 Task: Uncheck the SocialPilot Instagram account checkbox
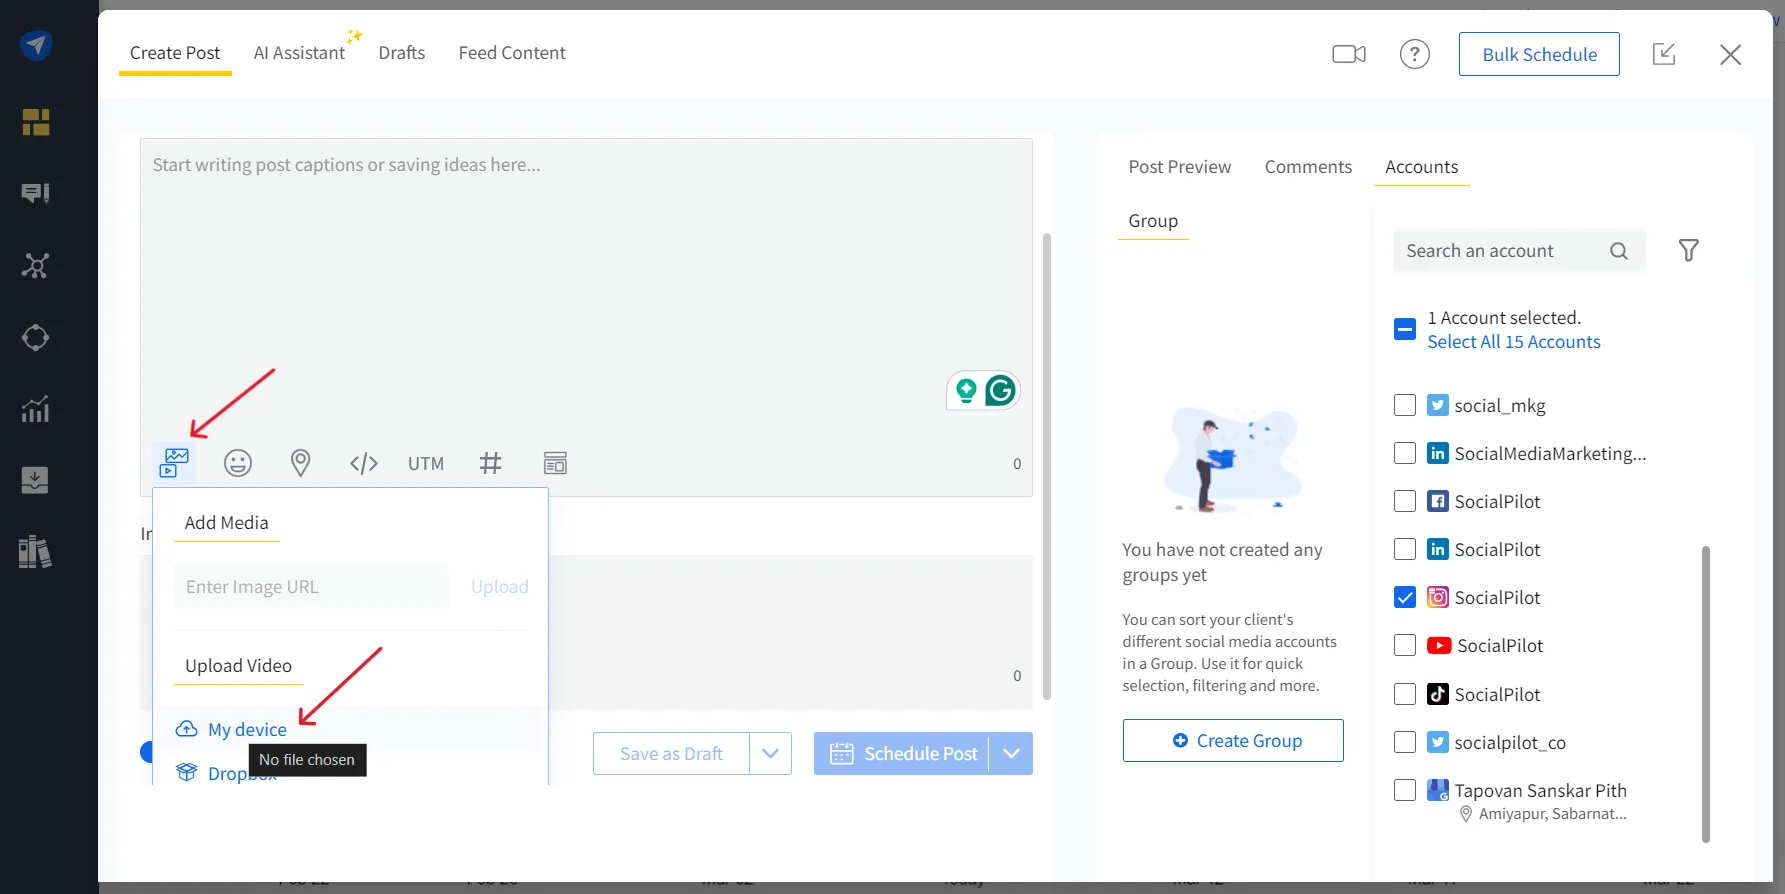pyautogui.click(x=1405, y=597)
